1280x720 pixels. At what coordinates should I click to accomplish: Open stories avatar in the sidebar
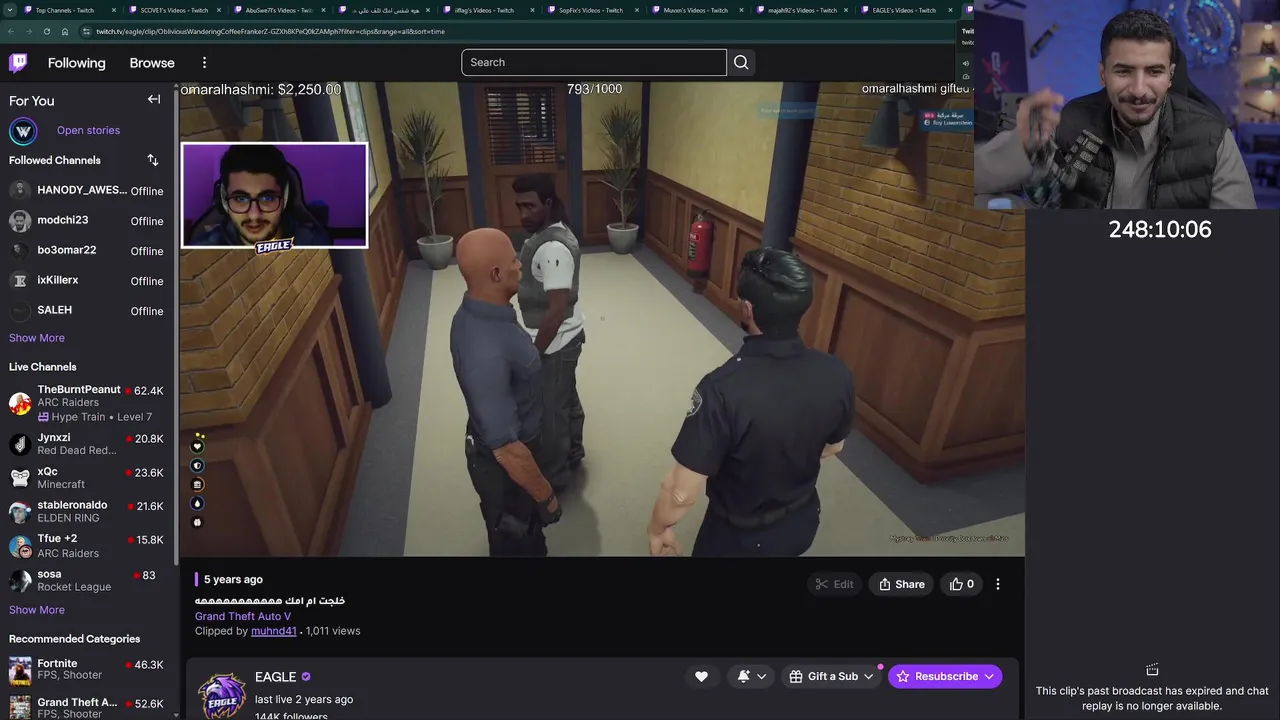tap(23, 131)
